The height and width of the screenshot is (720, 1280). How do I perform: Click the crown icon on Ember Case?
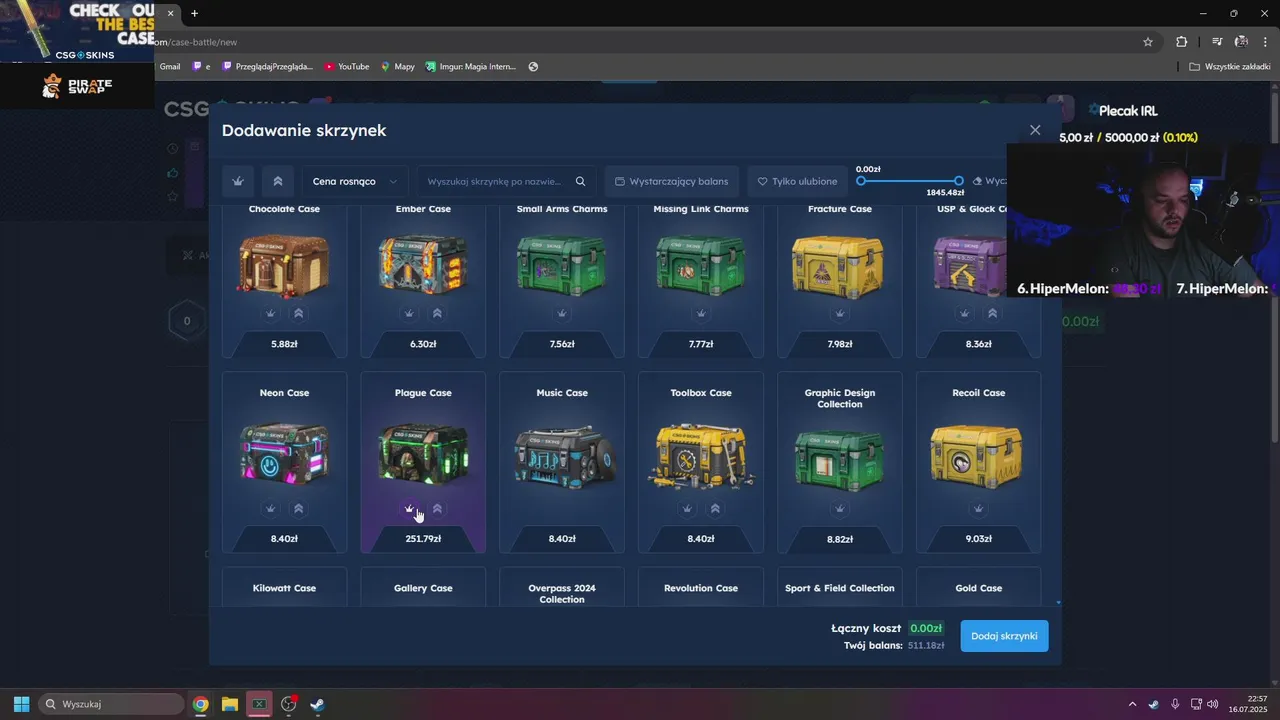tap(409, 313)
